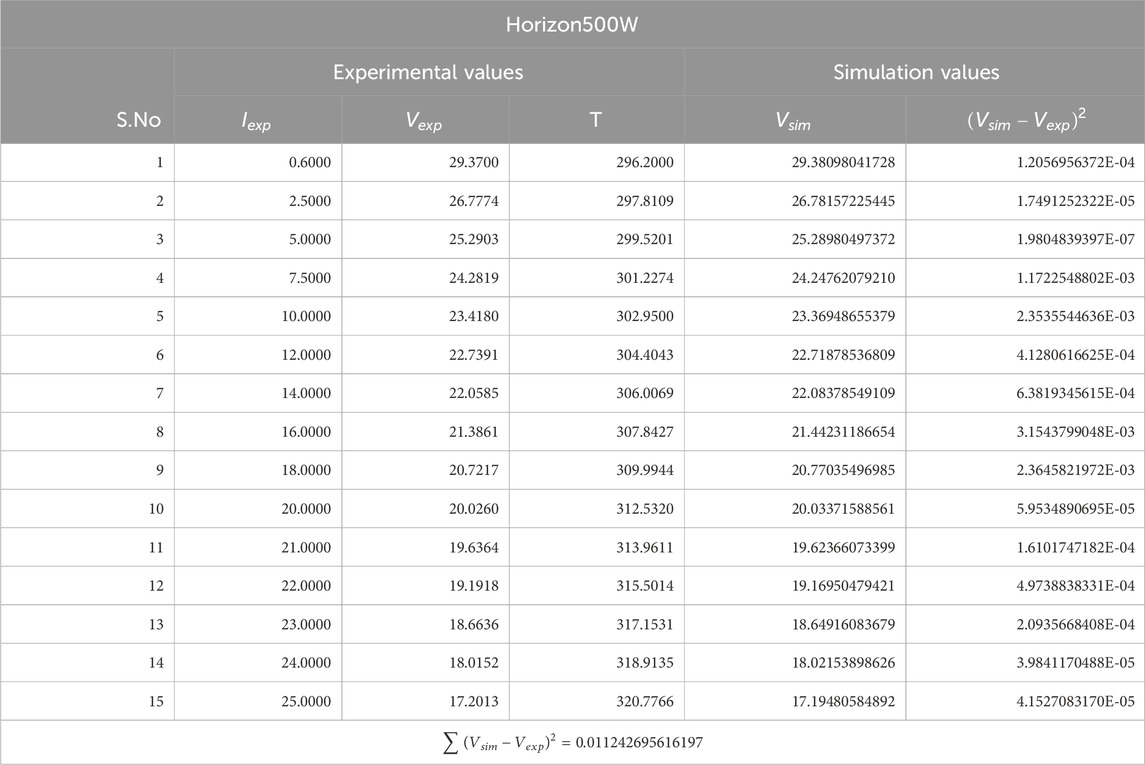The height and width of the screenshot is (765, 1145).
Task: Click the T column header
Action: coord(596,120)
